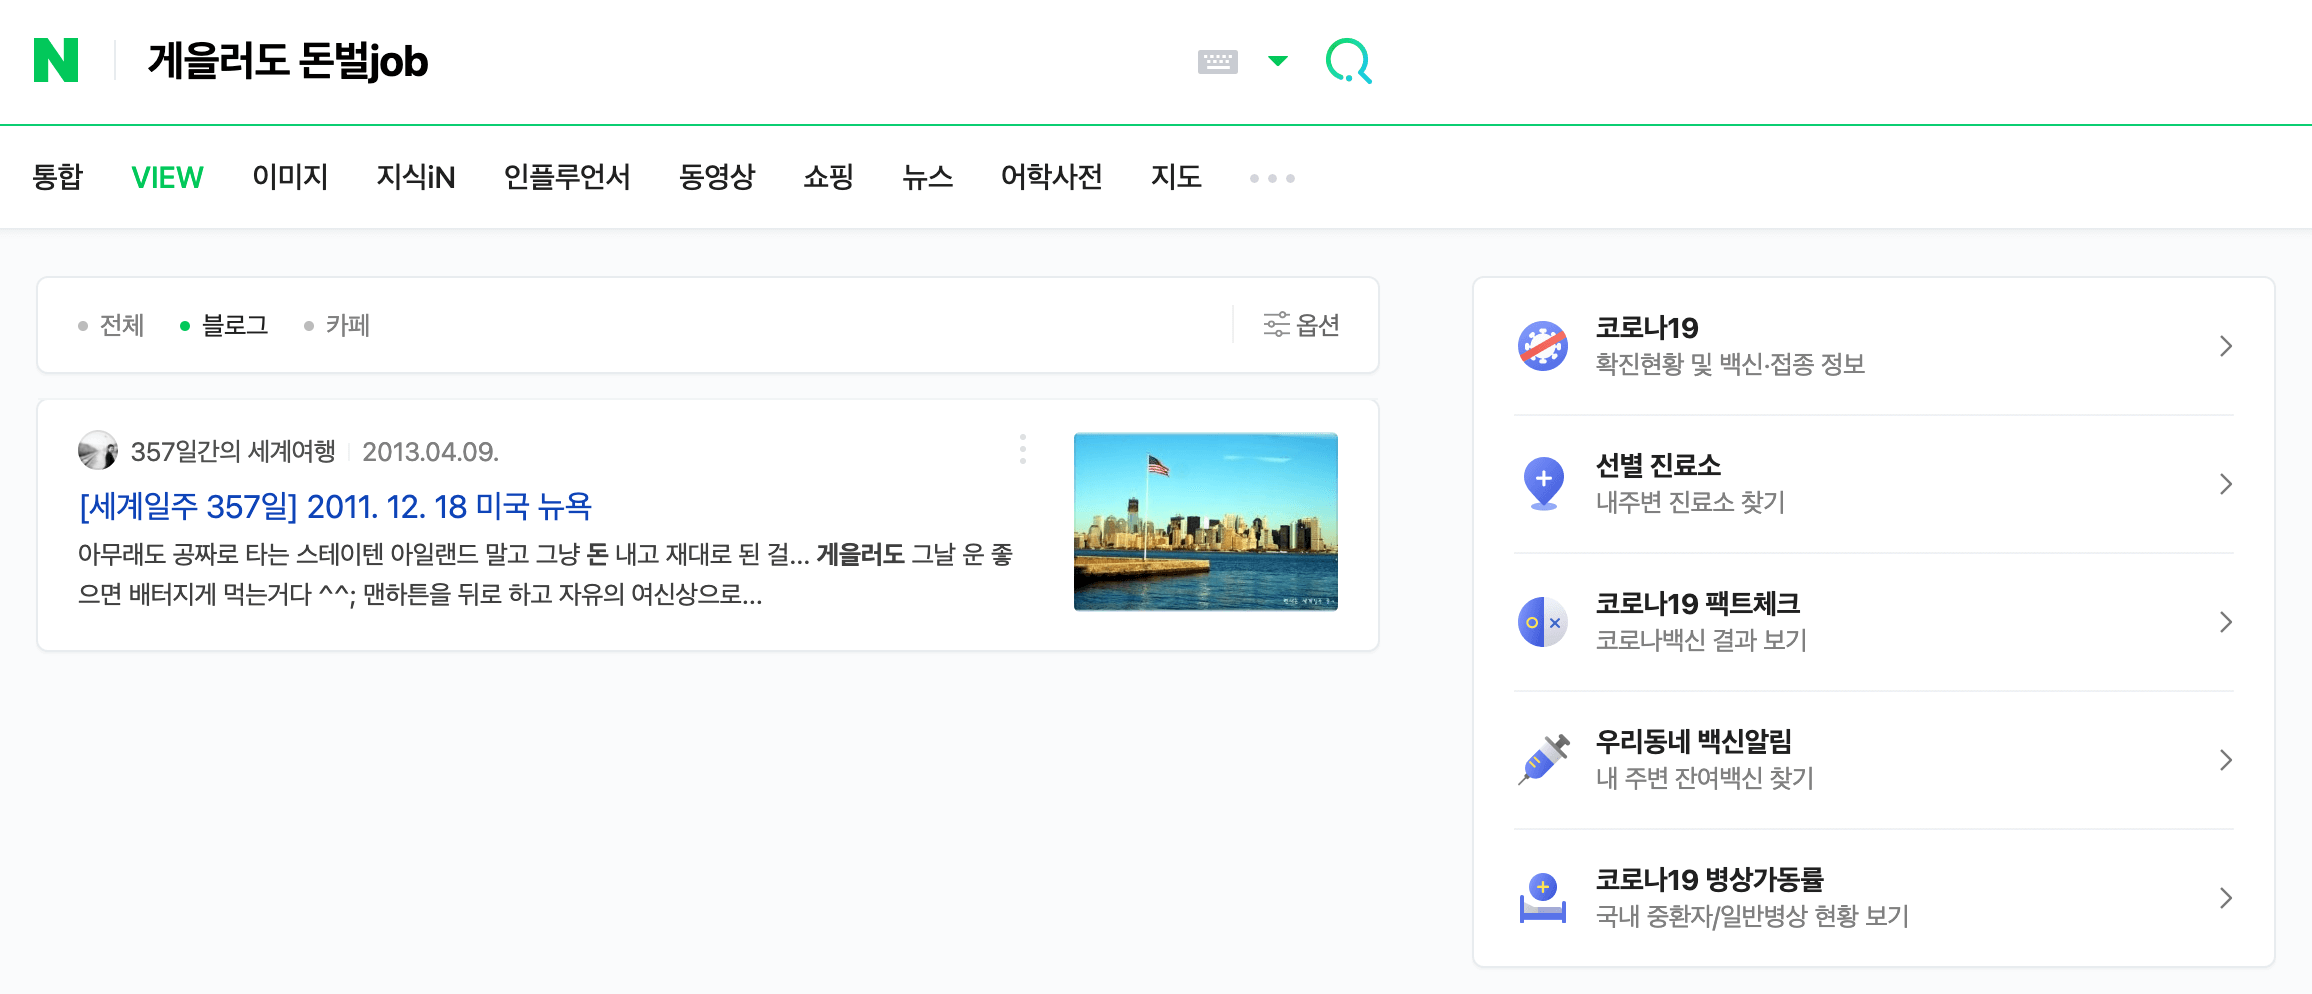Click subtitle 국내 중환자/일반병상 현황 보기
This screenshot has height=994, width=2312.
point(1752,916)
